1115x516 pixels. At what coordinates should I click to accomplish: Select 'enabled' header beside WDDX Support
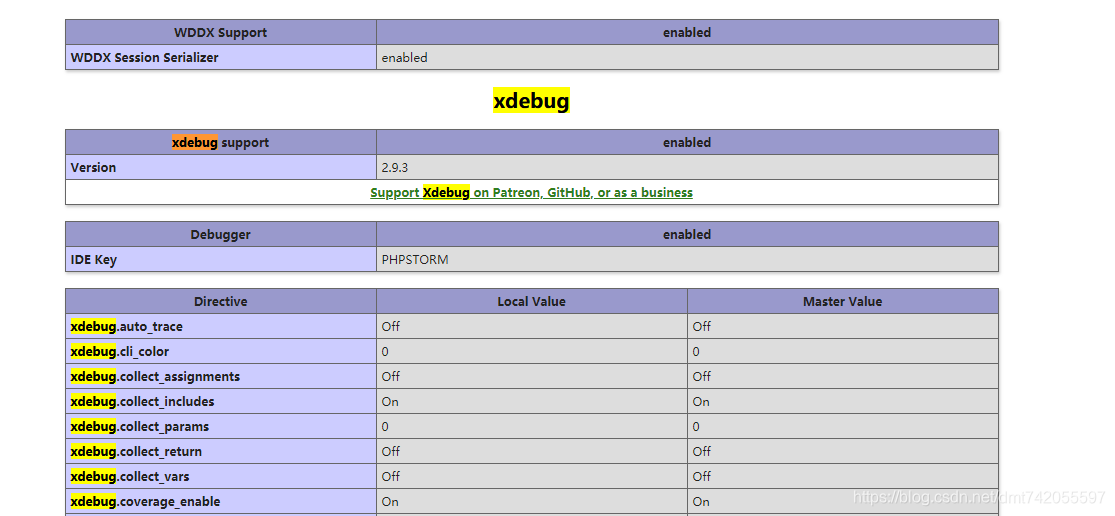pos(687,33)
